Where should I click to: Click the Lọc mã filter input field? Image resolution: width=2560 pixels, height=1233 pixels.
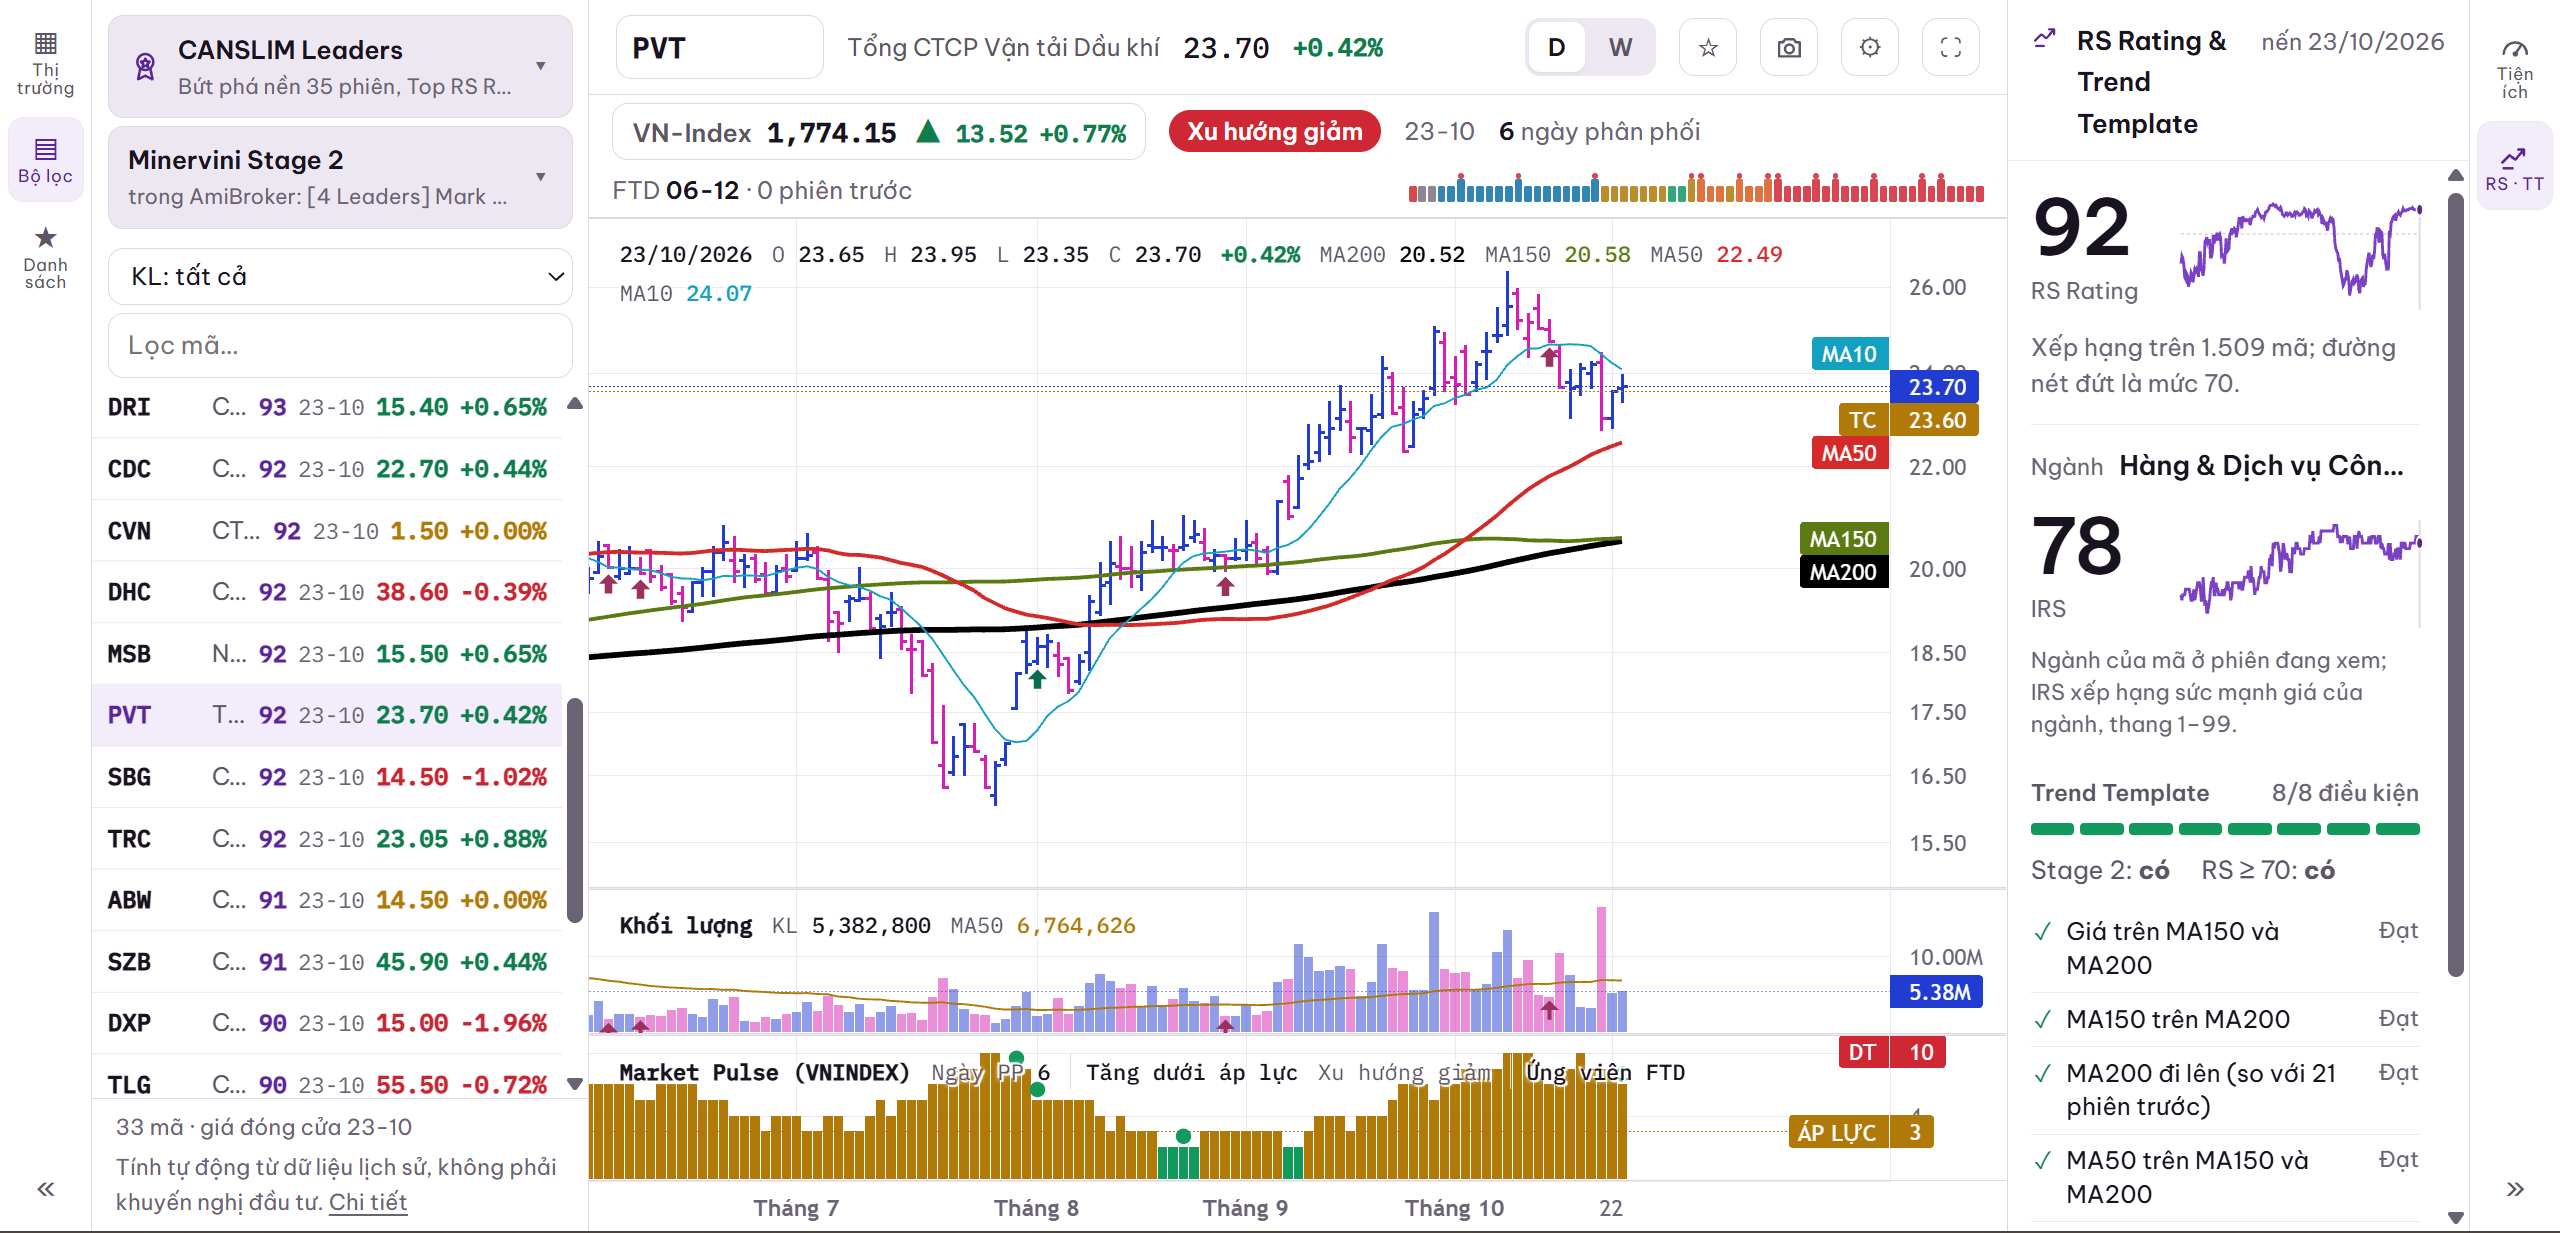340,345
